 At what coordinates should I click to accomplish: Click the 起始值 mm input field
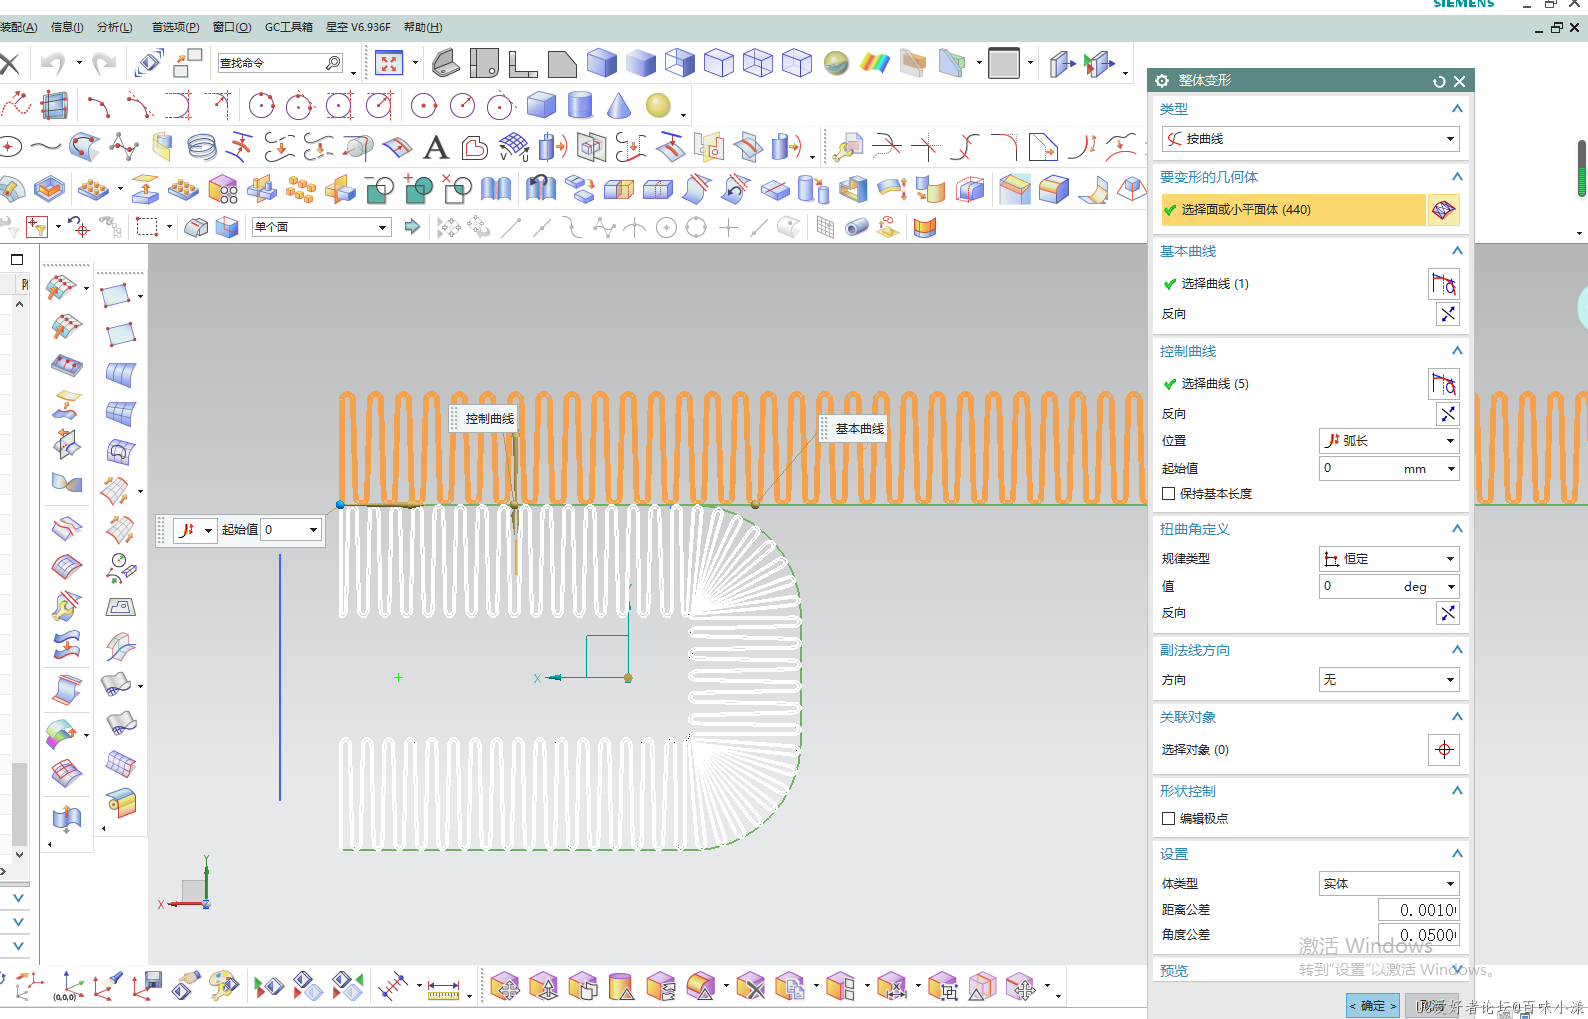[x=1381, y=469]
